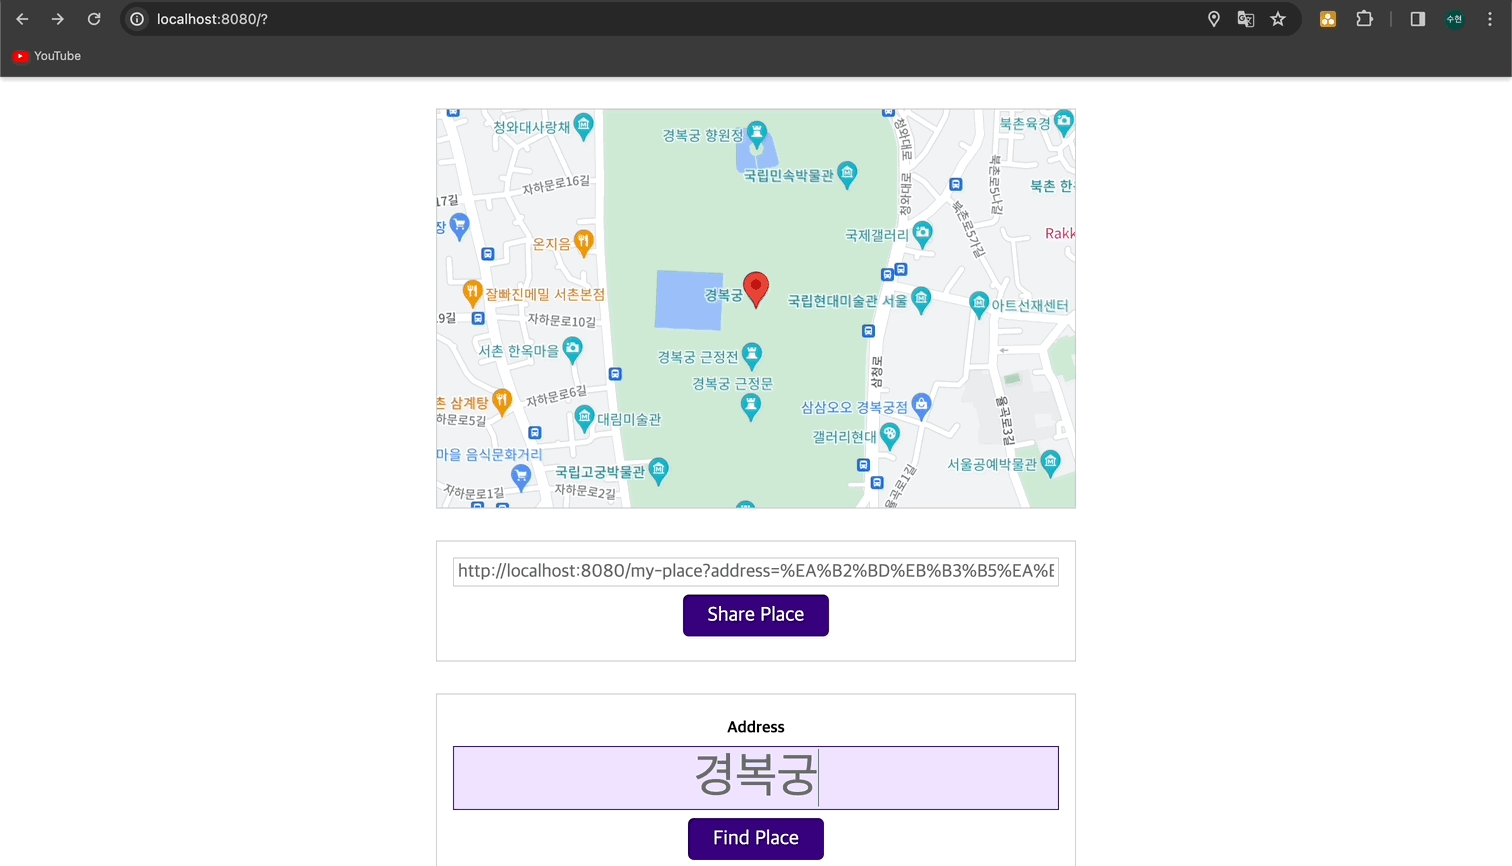Screen dimensions: 1512x866
Task: Select the 북촌육경 map marker
Action: pyautogui.click(x=1064, y=123)
